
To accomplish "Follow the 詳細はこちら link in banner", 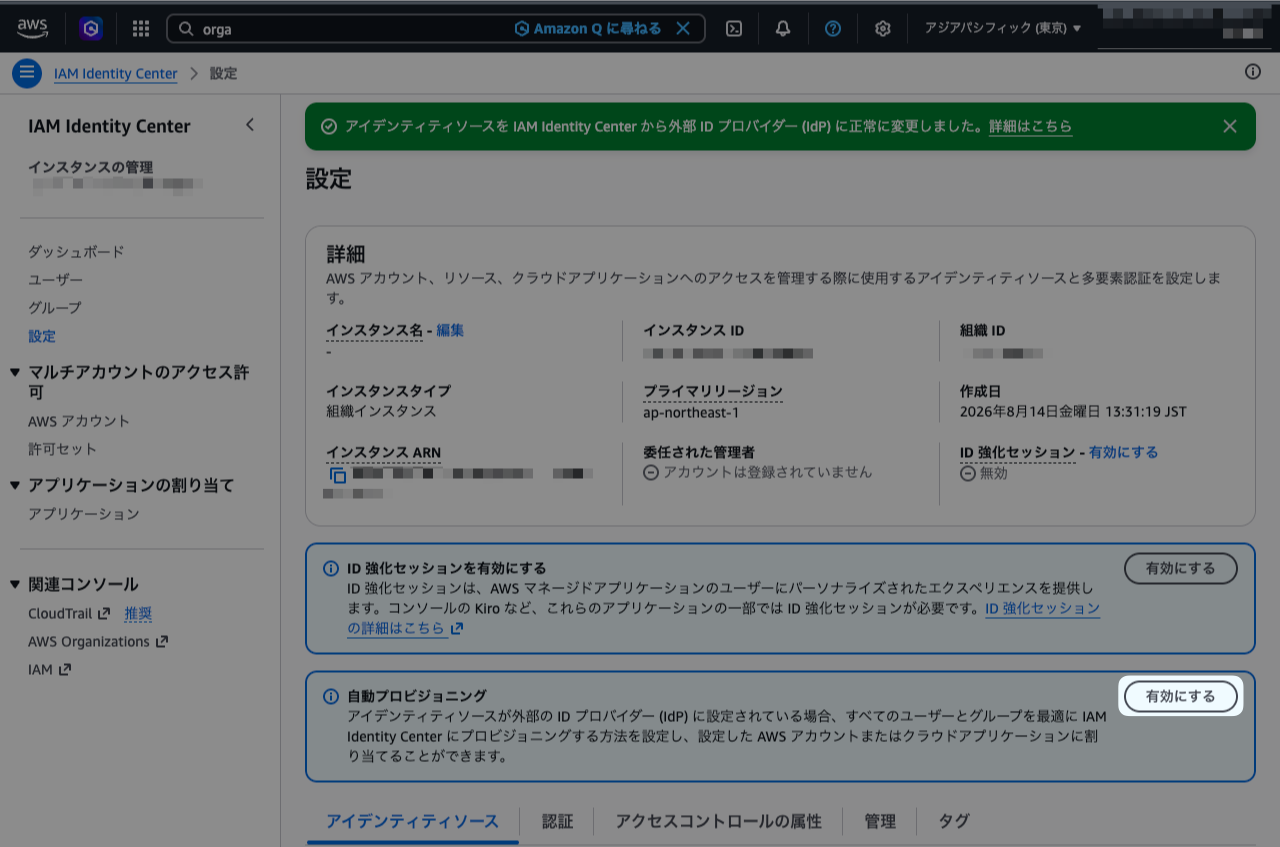I will click(1030, 126).
